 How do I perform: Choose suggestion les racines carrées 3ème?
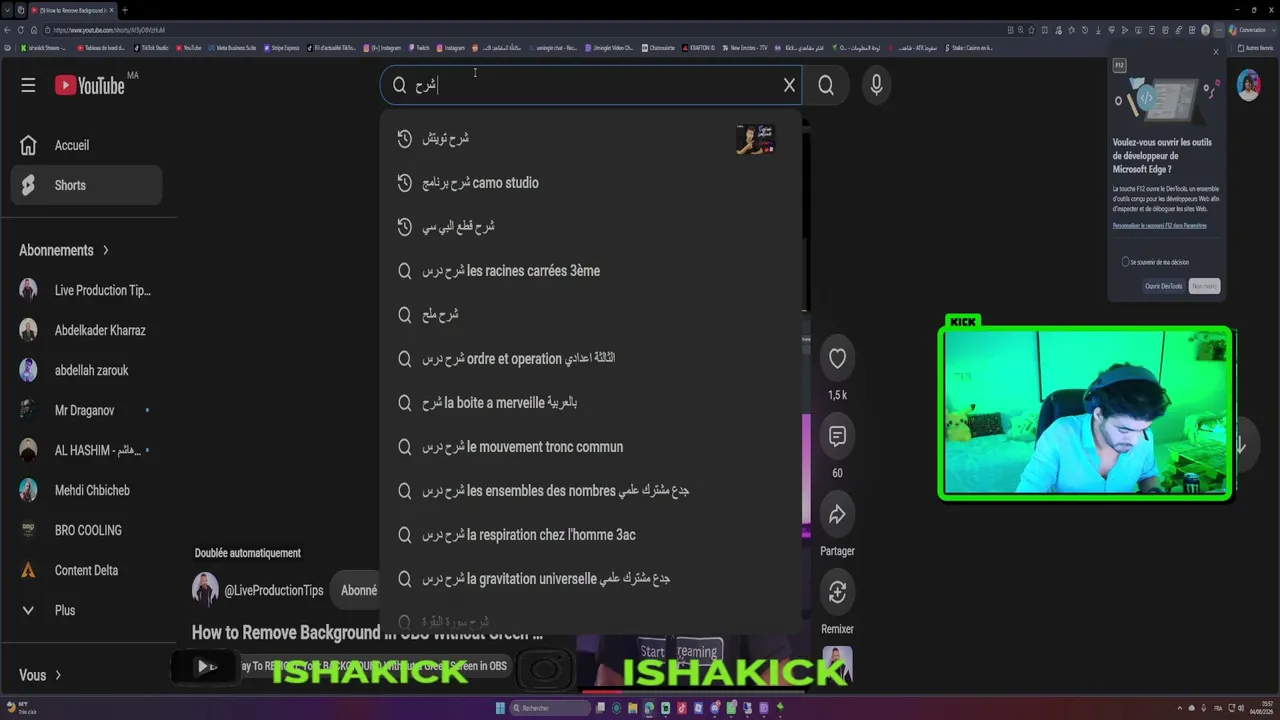coord(590,271)
